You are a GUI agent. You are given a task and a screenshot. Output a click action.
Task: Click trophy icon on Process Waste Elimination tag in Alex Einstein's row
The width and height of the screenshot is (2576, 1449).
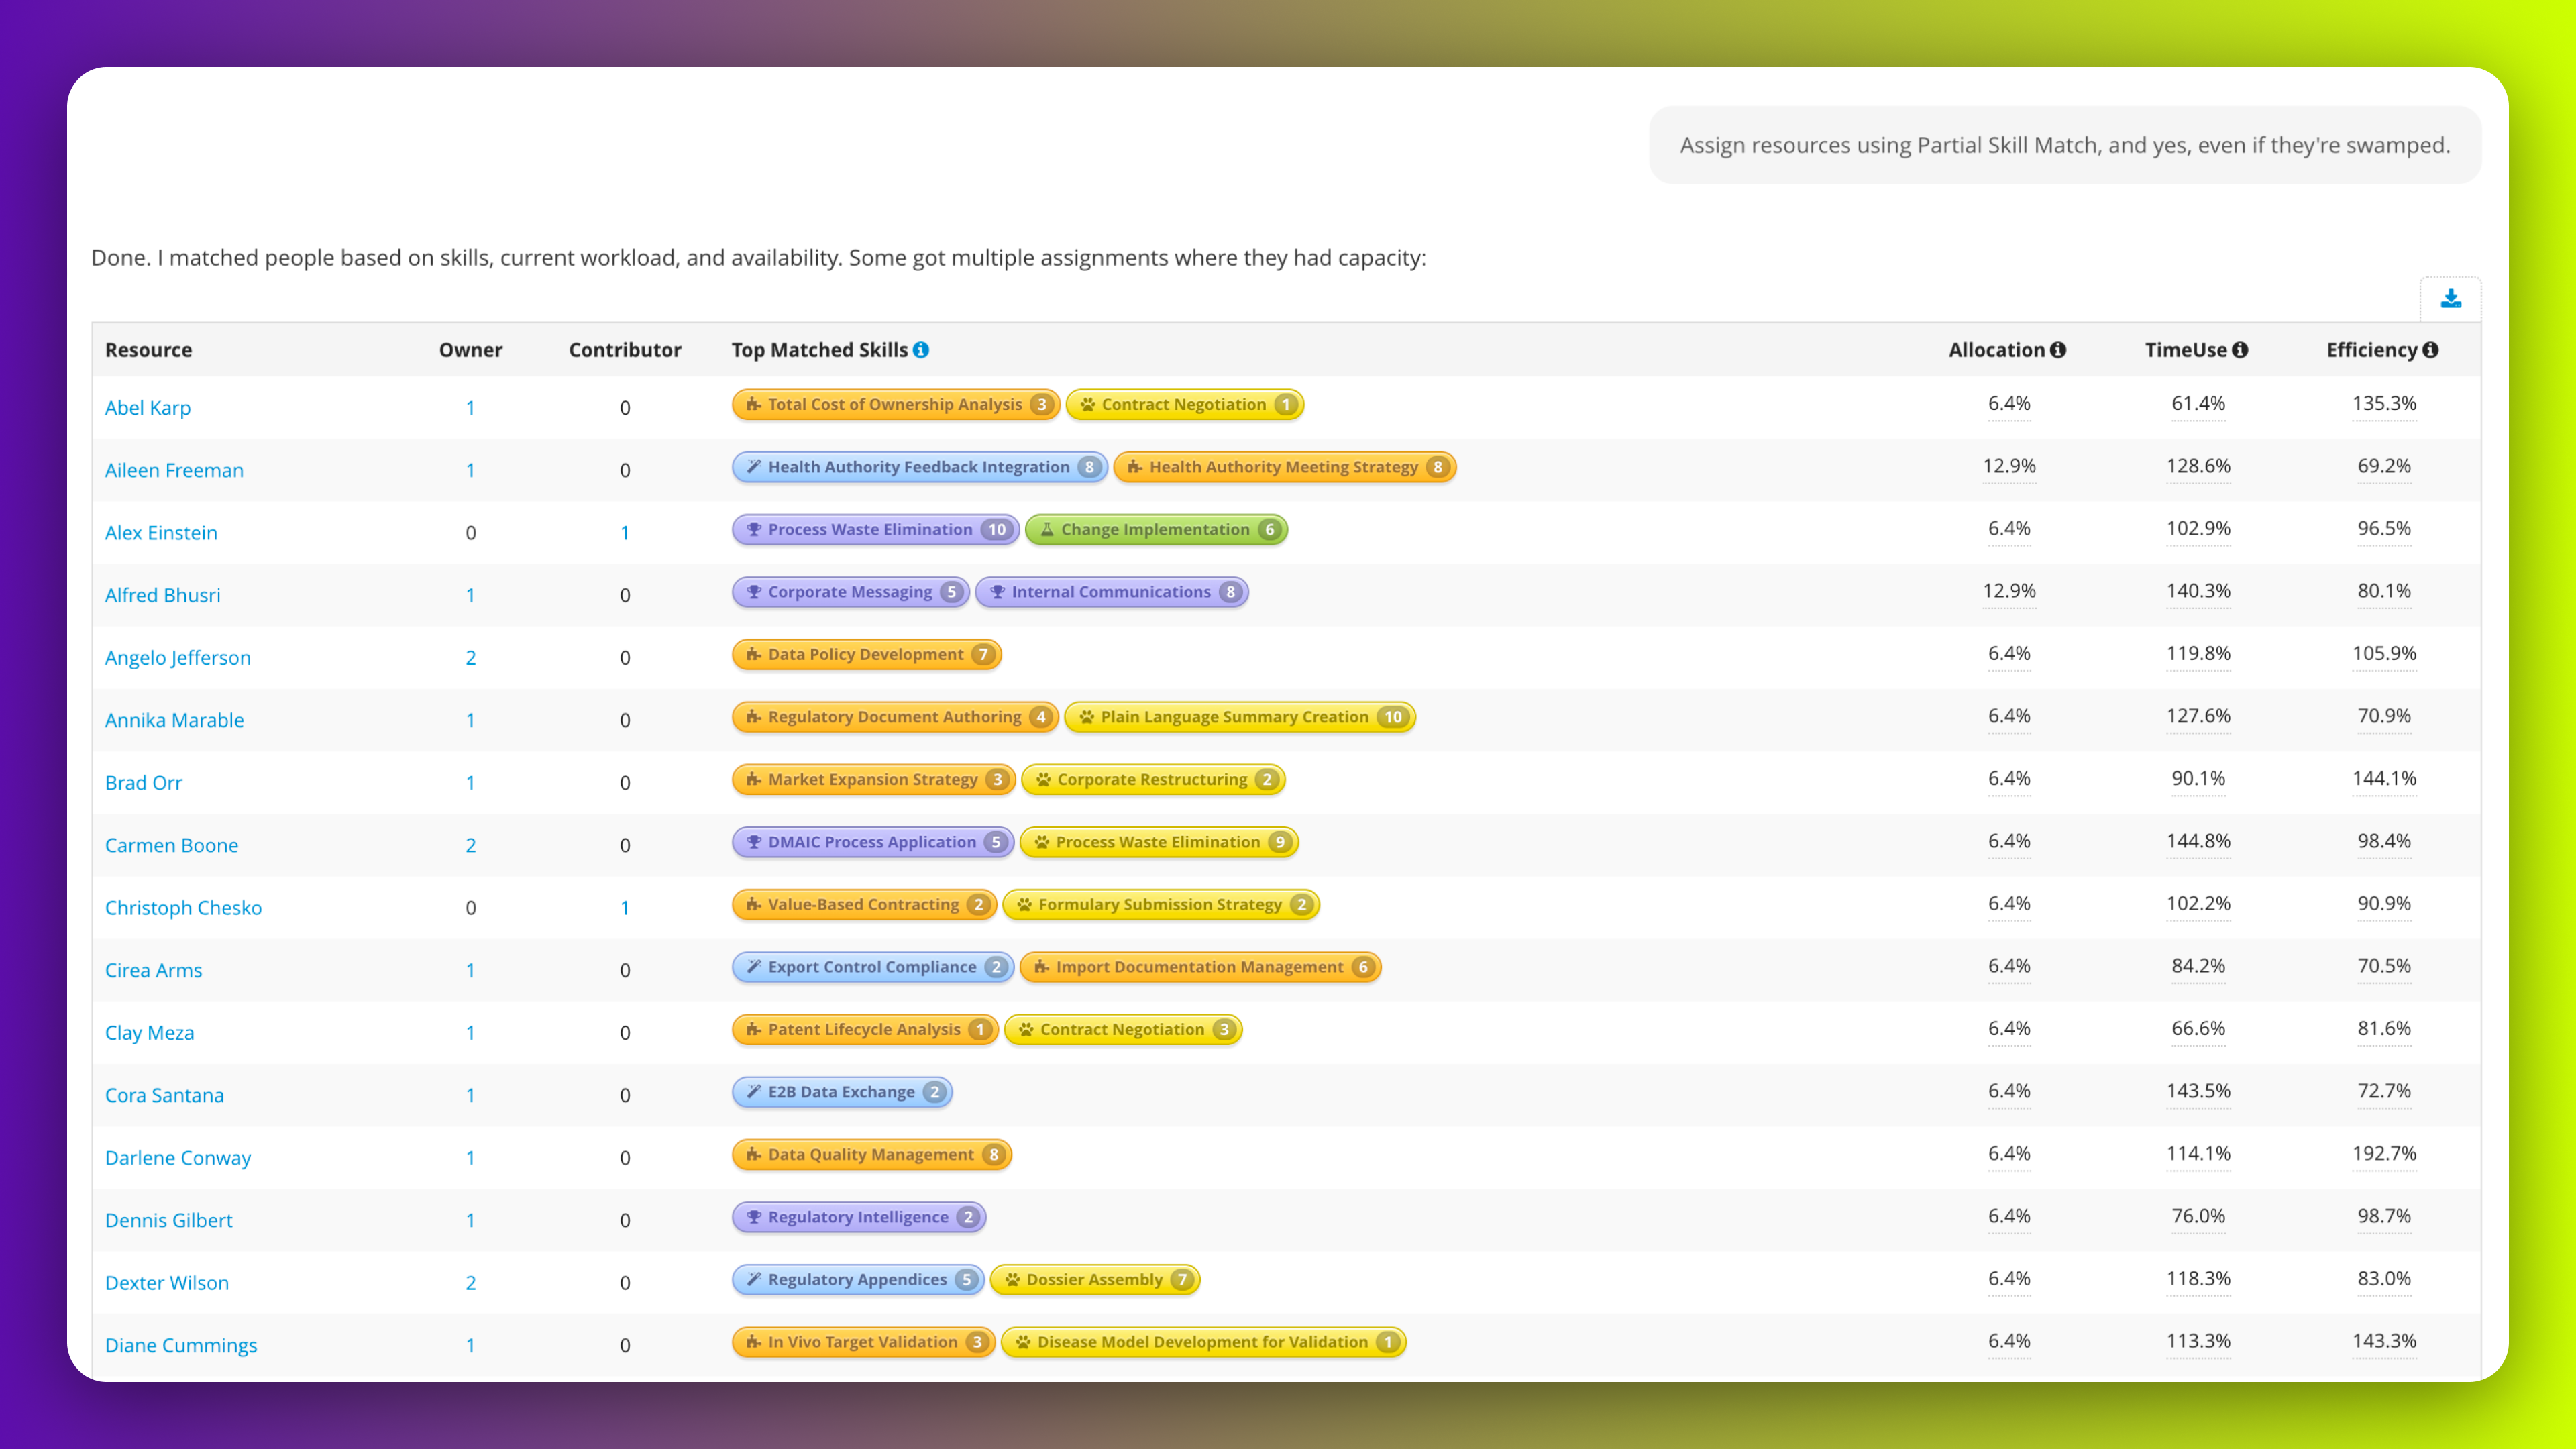click(x=754, y=530)
